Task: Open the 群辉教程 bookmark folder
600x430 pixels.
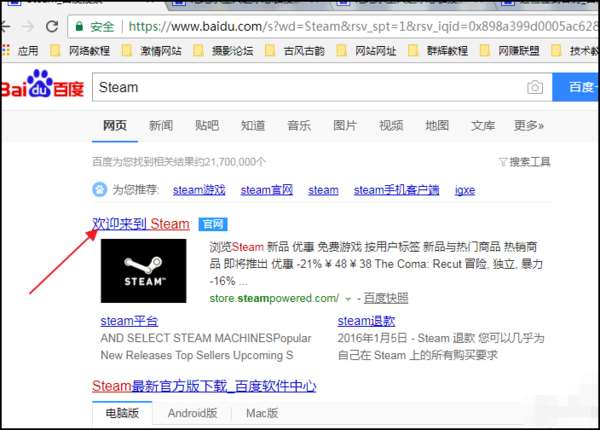Action: click(x=438, y=50)
